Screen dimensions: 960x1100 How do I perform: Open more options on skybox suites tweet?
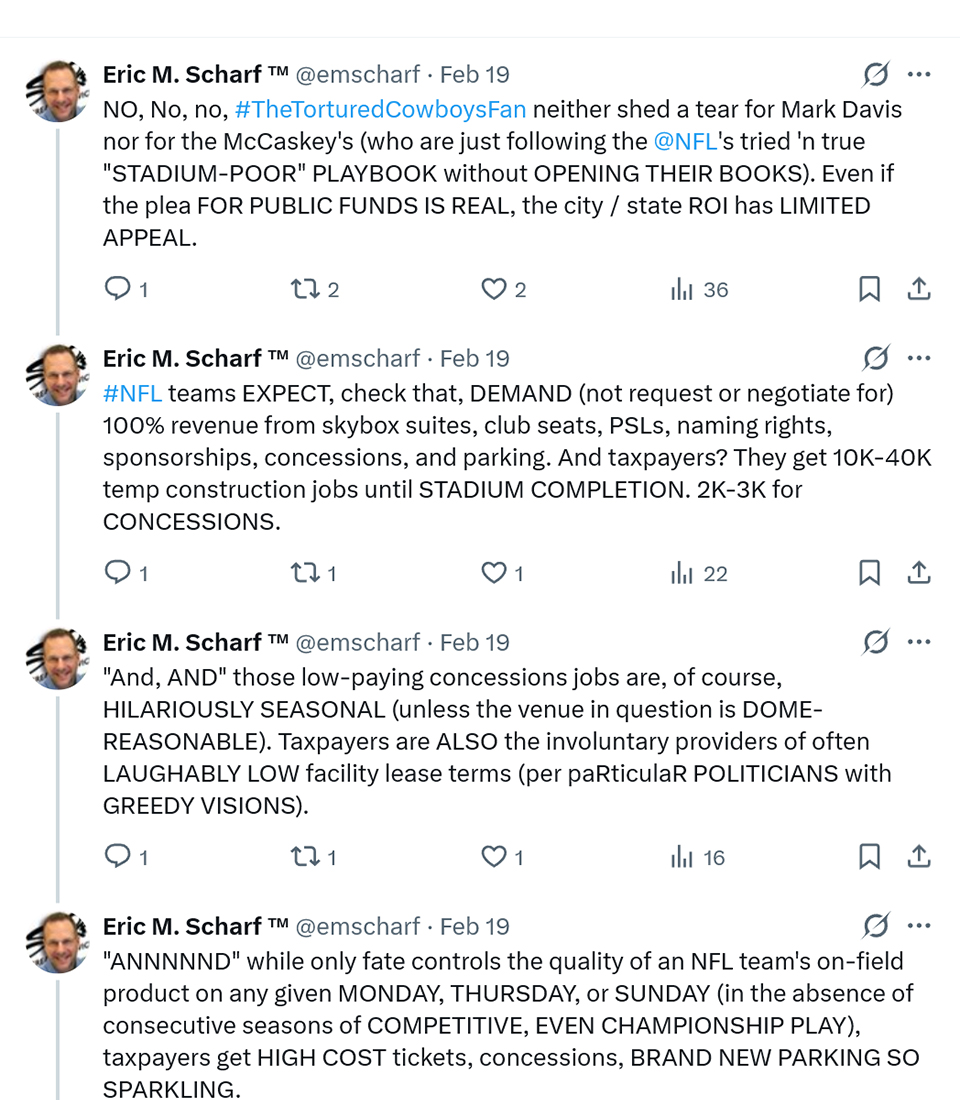(x=919, y=358)
